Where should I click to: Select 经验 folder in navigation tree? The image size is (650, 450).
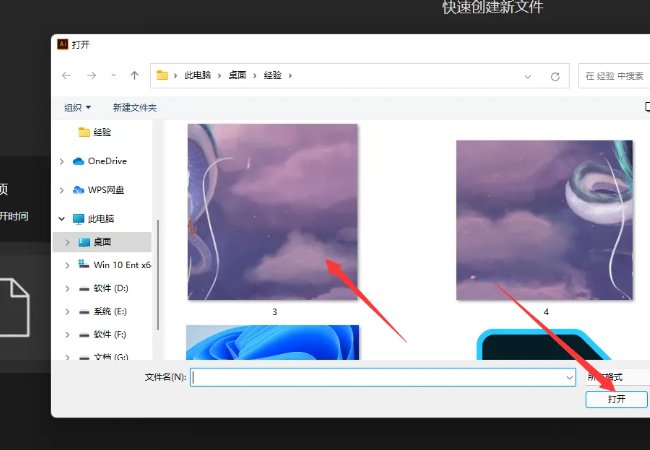point(95,132)
